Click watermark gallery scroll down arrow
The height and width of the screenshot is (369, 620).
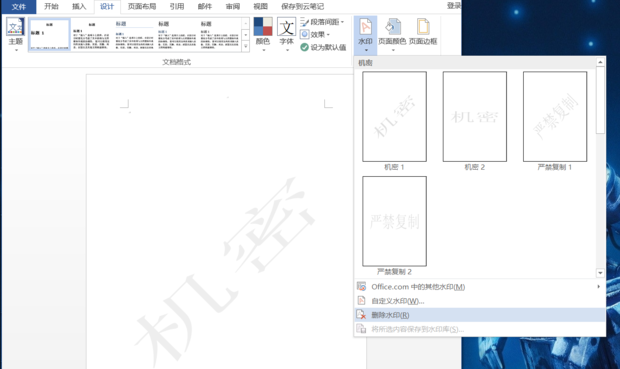click(x=600, y=273)
